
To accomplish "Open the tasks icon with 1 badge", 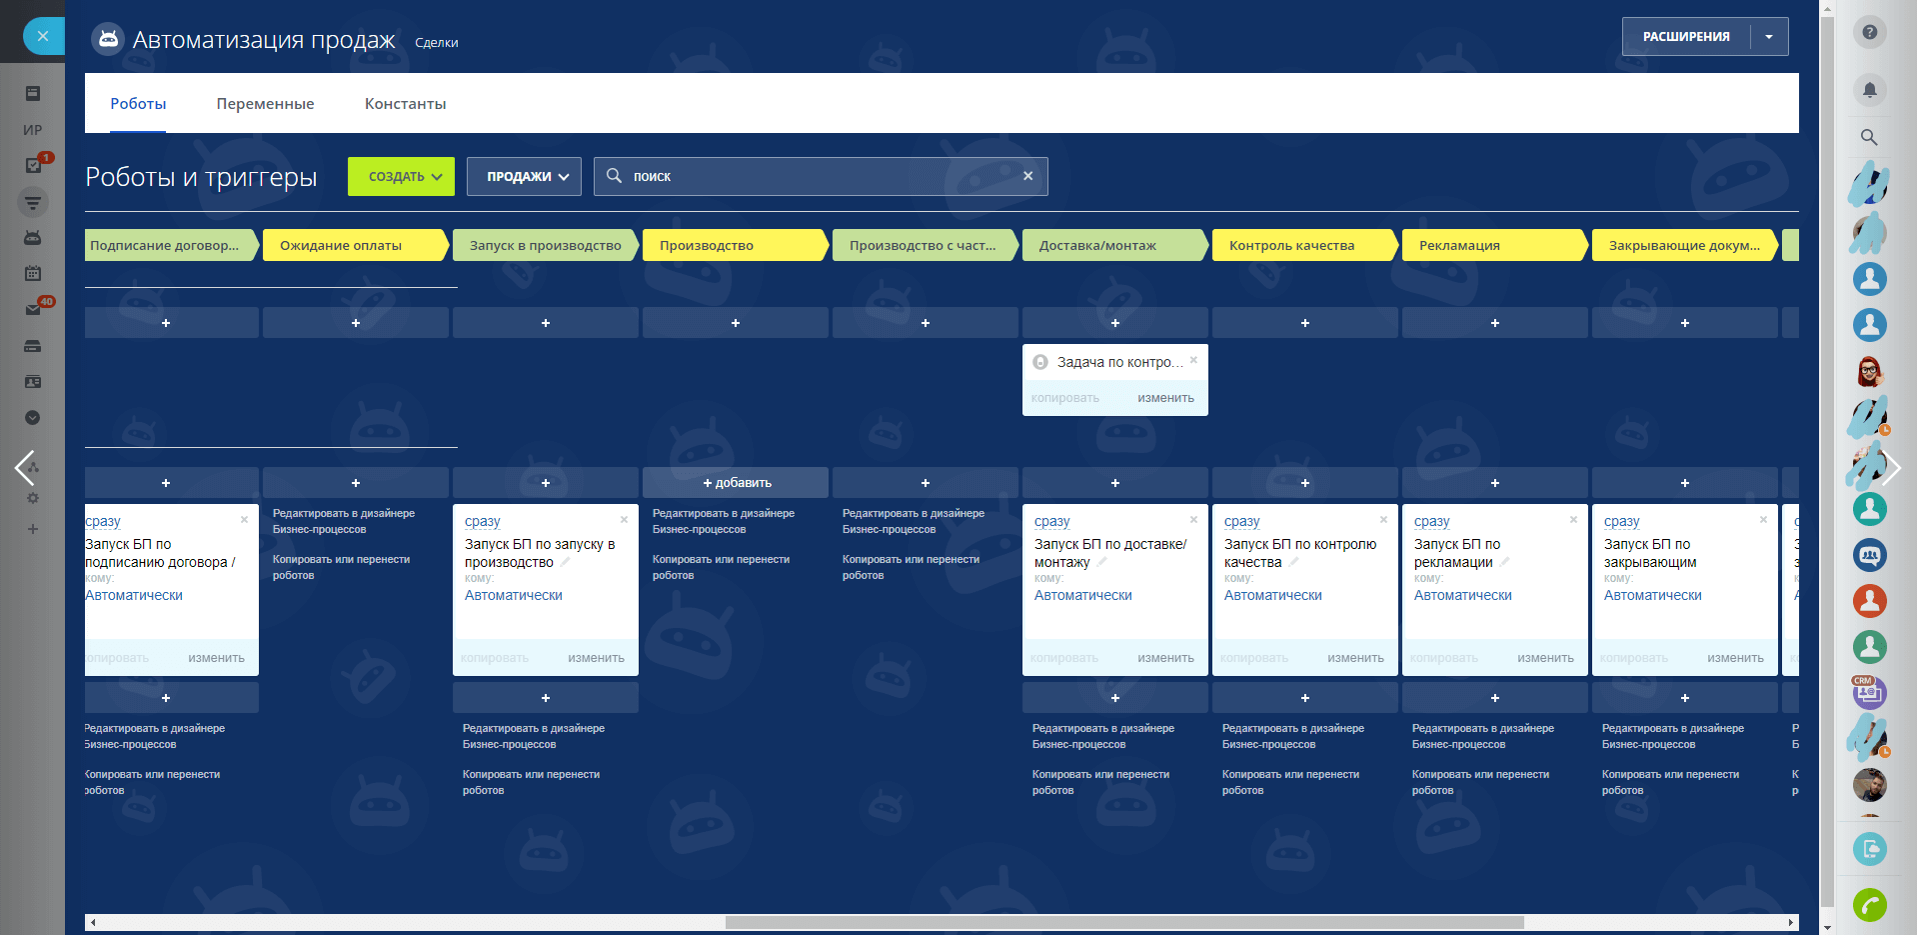I will (33, 165).
